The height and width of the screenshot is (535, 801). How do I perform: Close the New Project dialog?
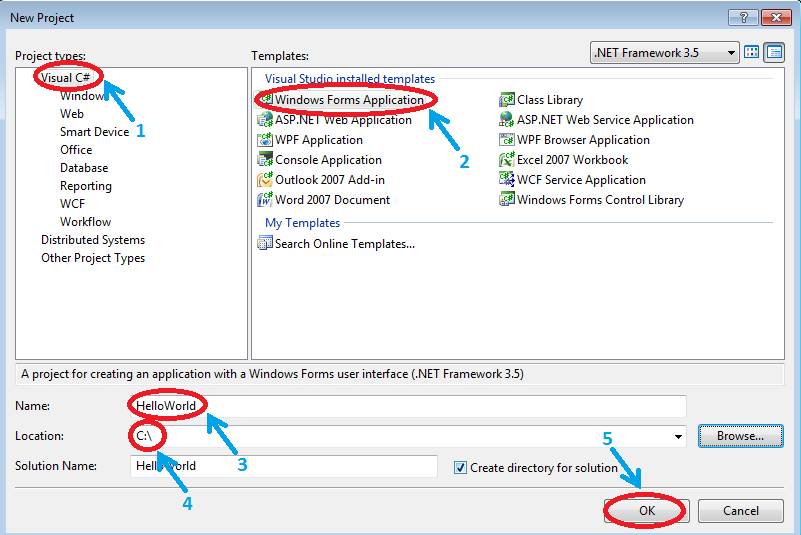pos(776,18)
